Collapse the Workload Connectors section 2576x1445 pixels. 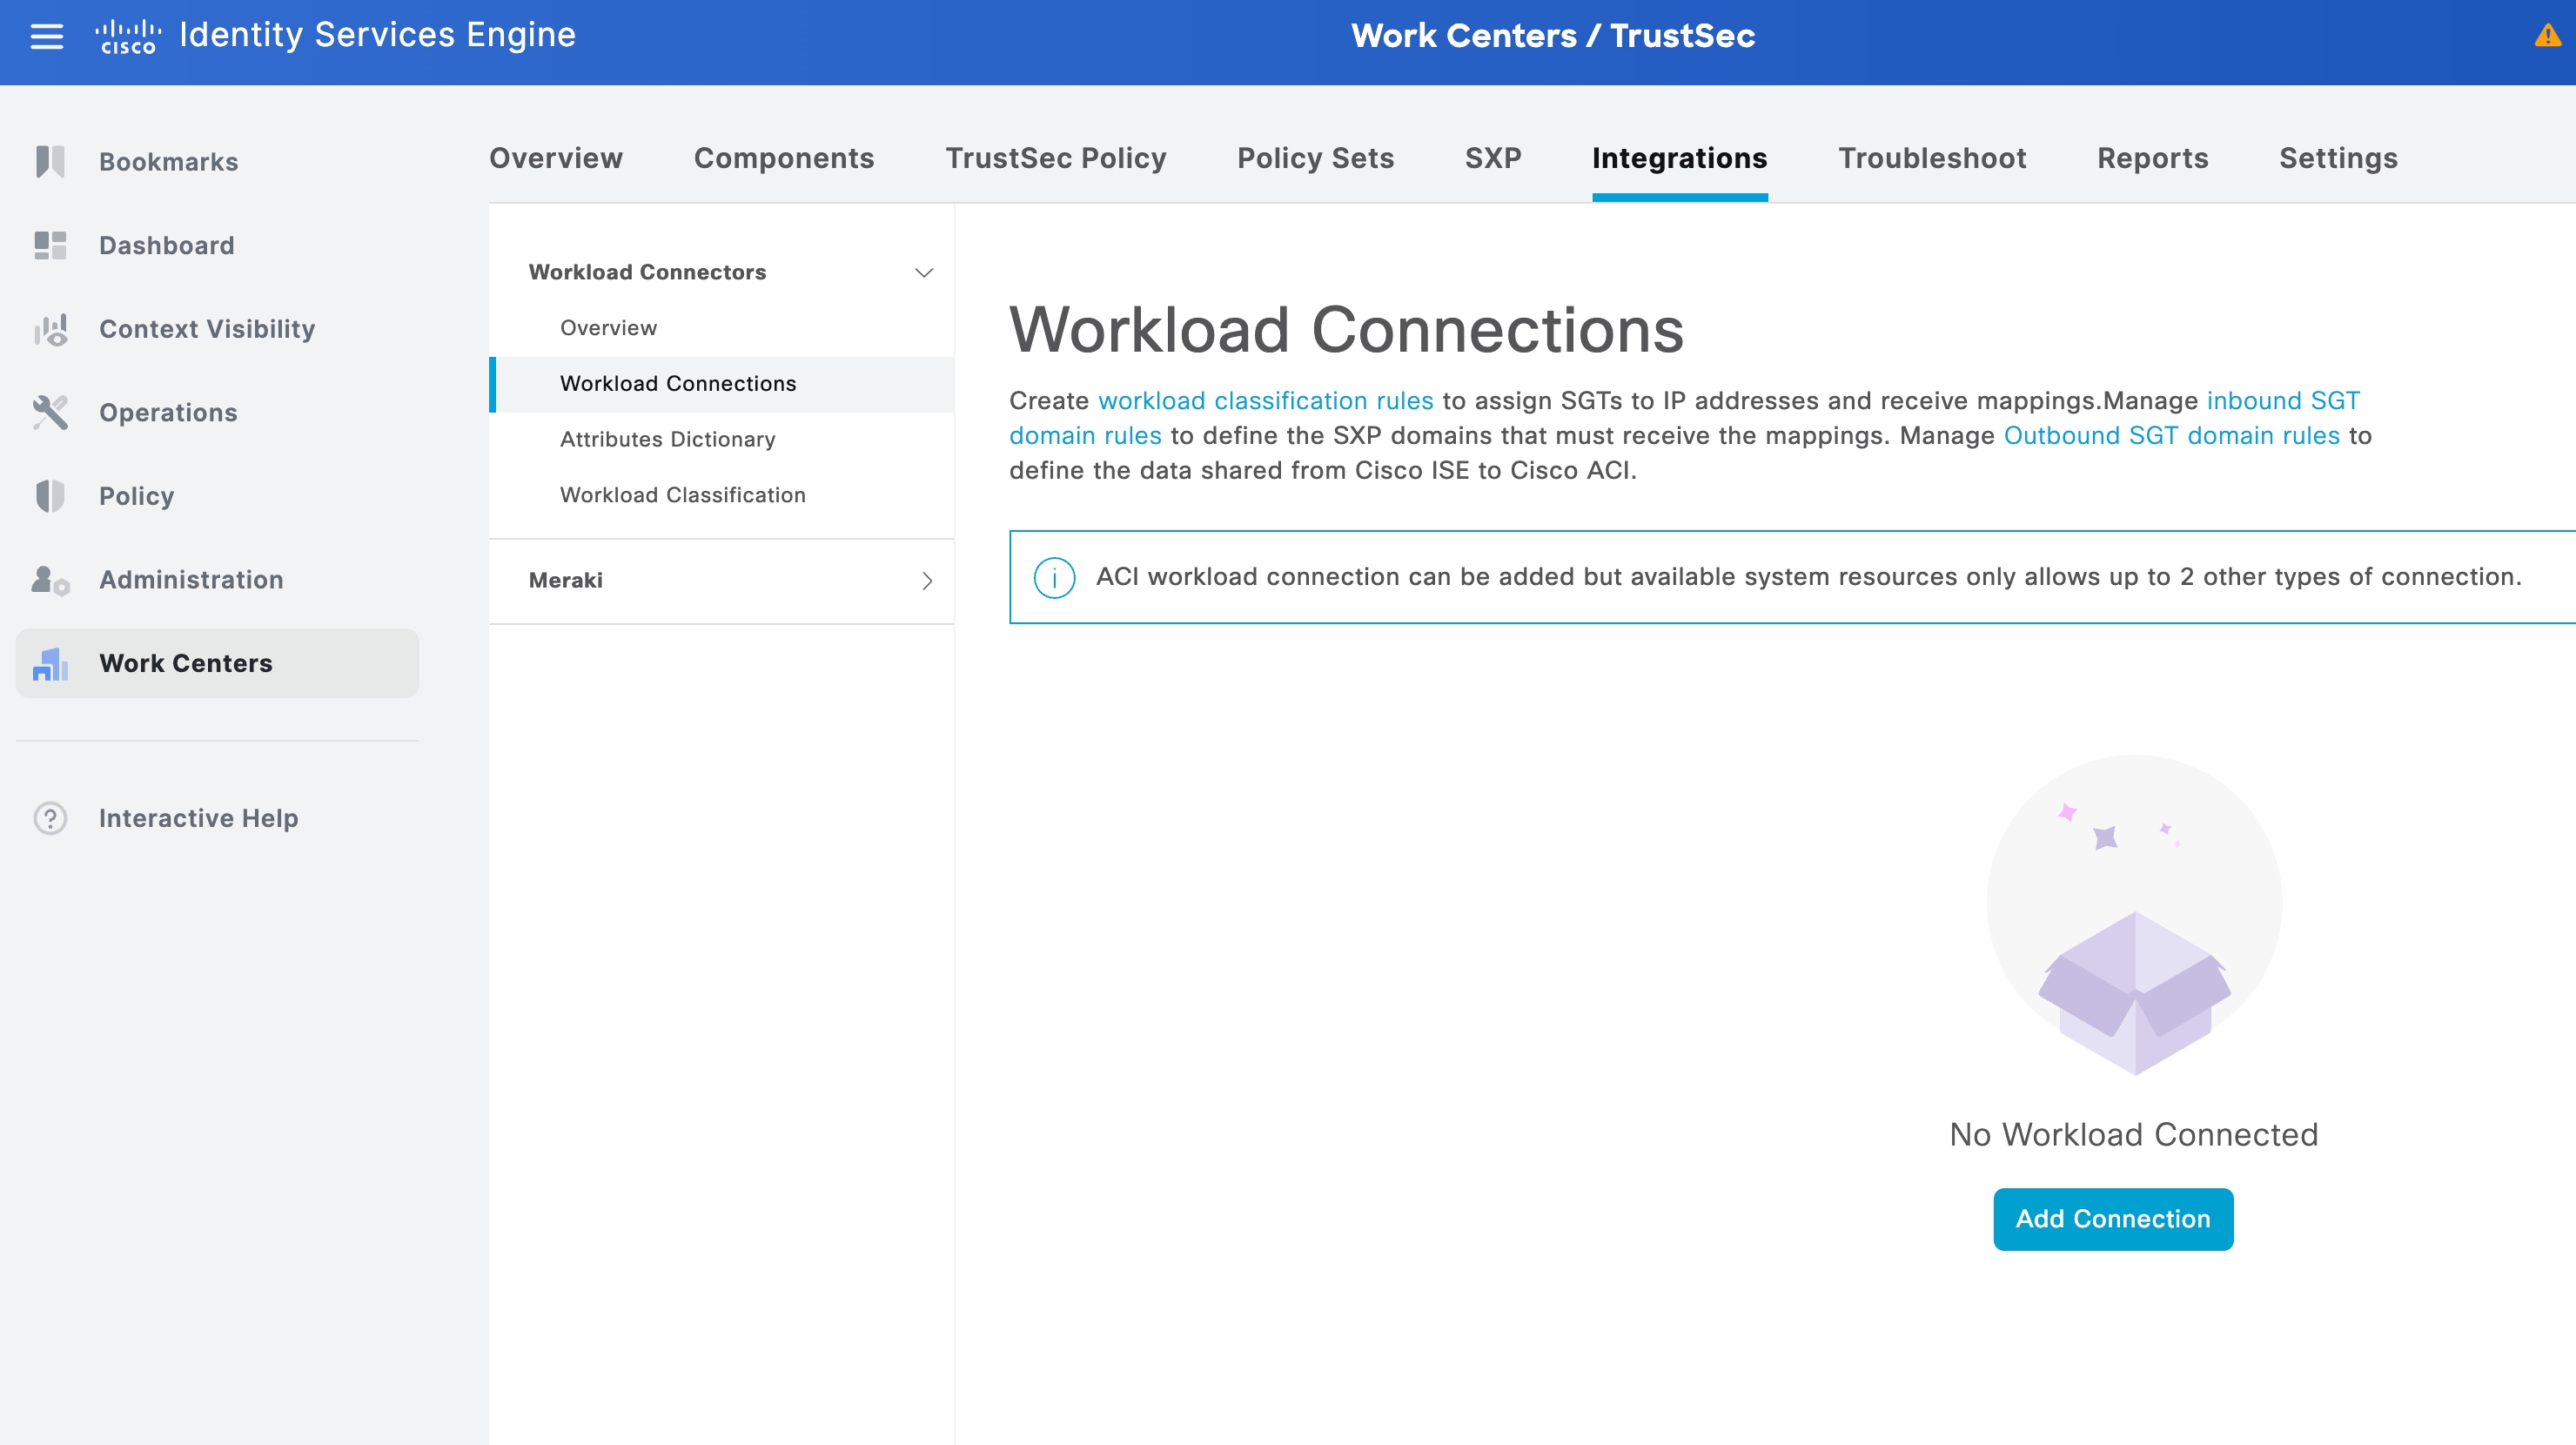point(924,272)
